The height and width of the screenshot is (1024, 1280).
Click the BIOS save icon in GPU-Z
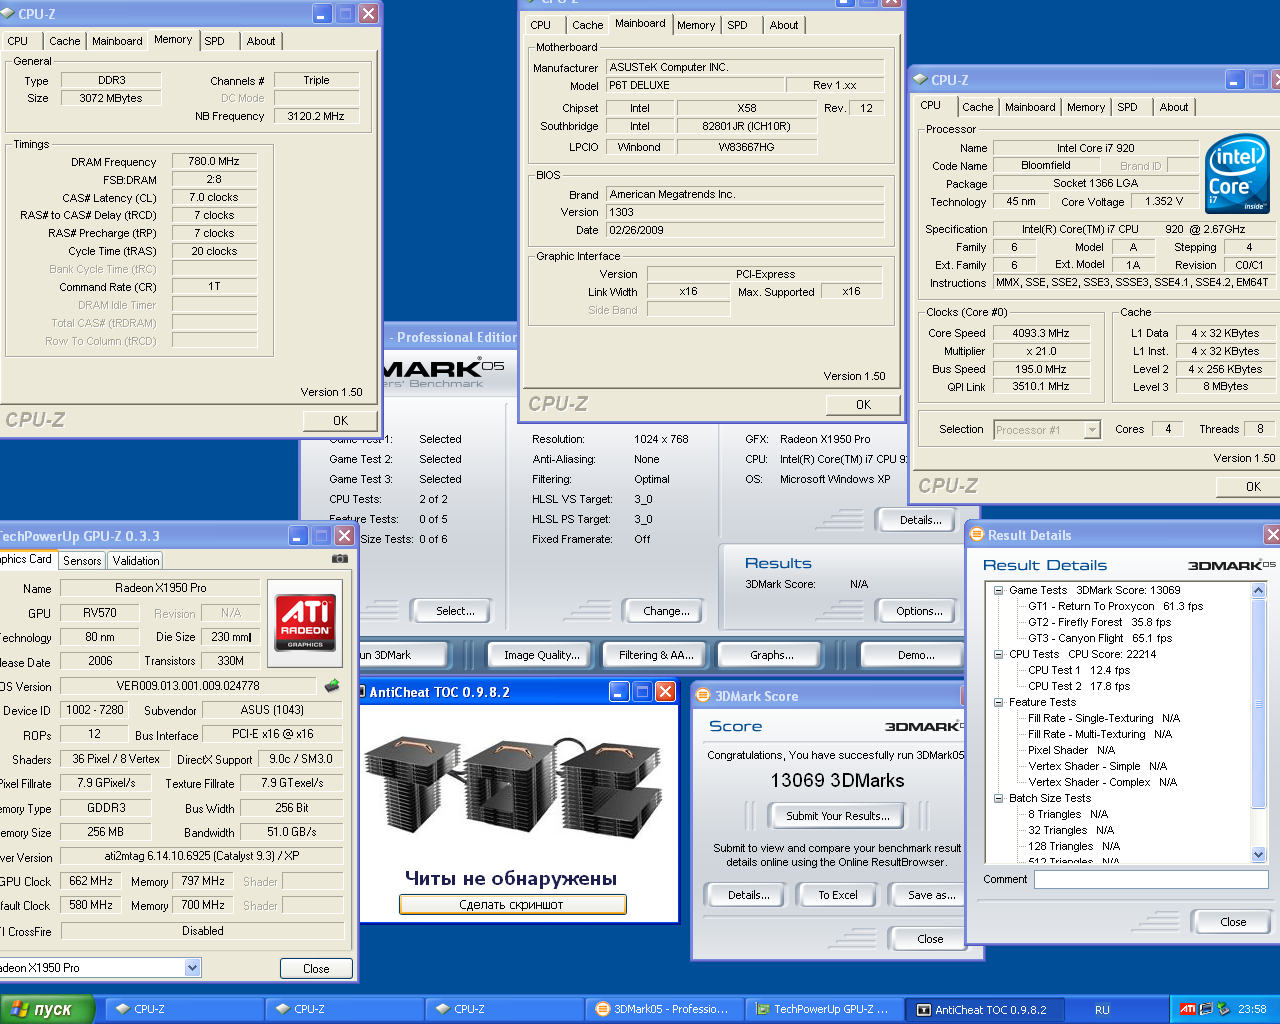pos(332,686)
